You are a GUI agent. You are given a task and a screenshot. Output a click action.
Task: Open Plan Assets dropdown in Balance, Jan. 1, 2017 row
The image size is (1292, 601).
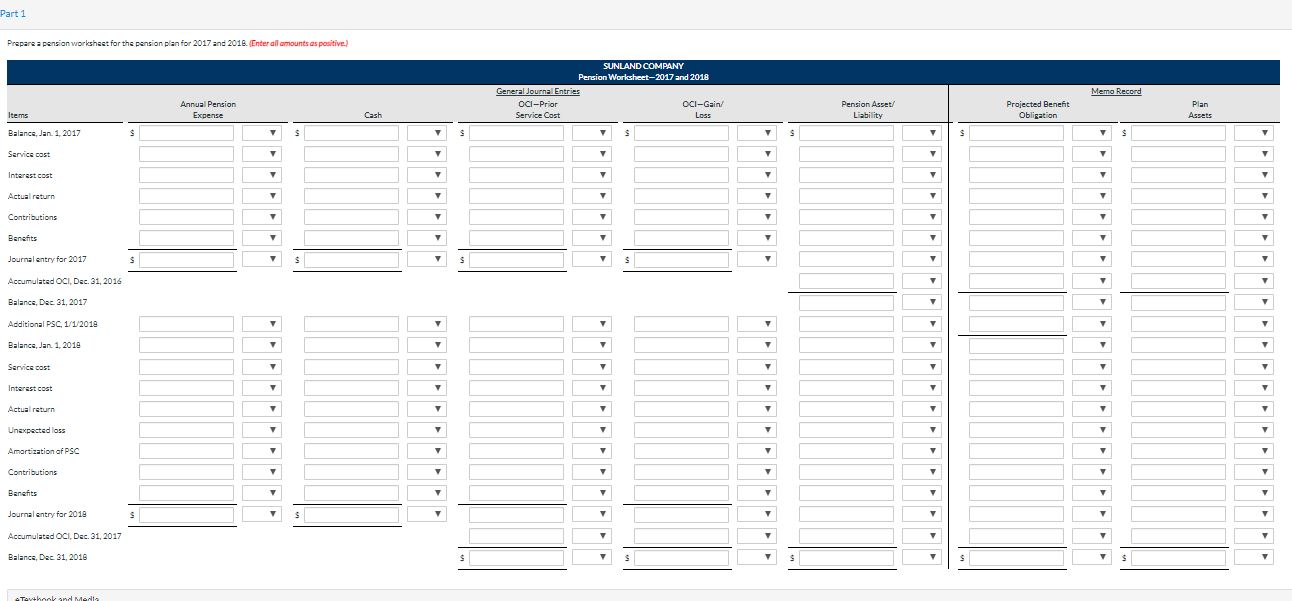click(1252, 133)
